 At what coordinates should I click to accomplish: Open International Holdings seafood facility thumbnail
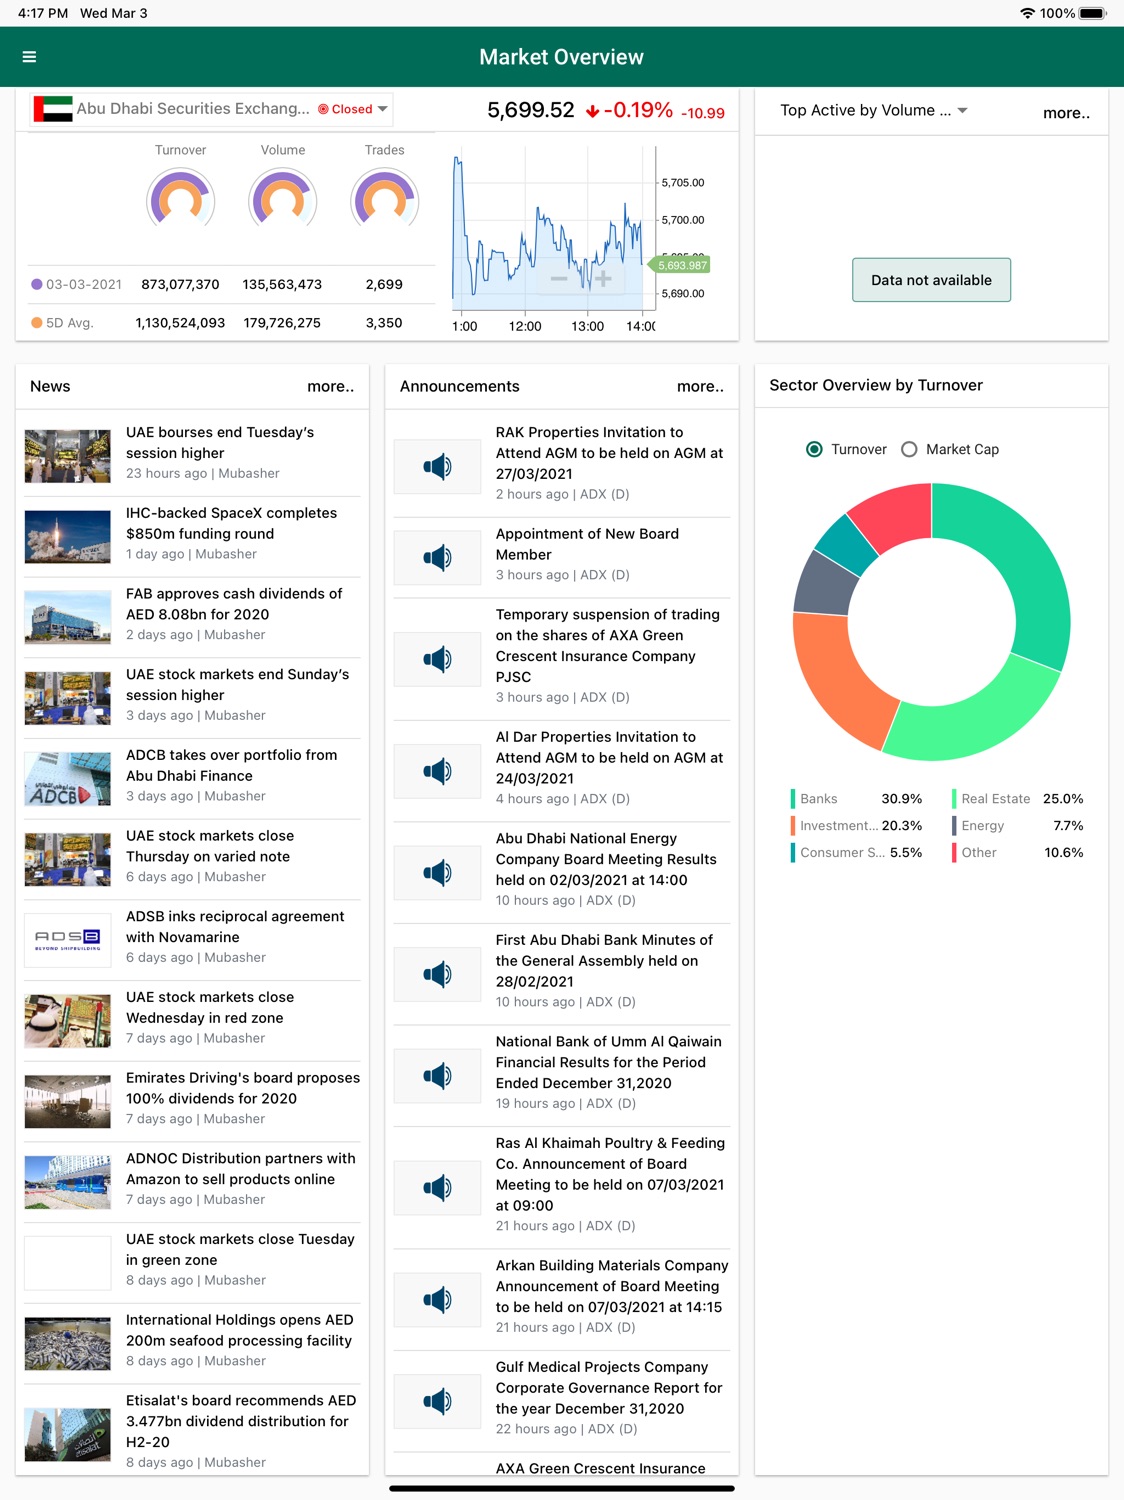tap(68, 1343)
